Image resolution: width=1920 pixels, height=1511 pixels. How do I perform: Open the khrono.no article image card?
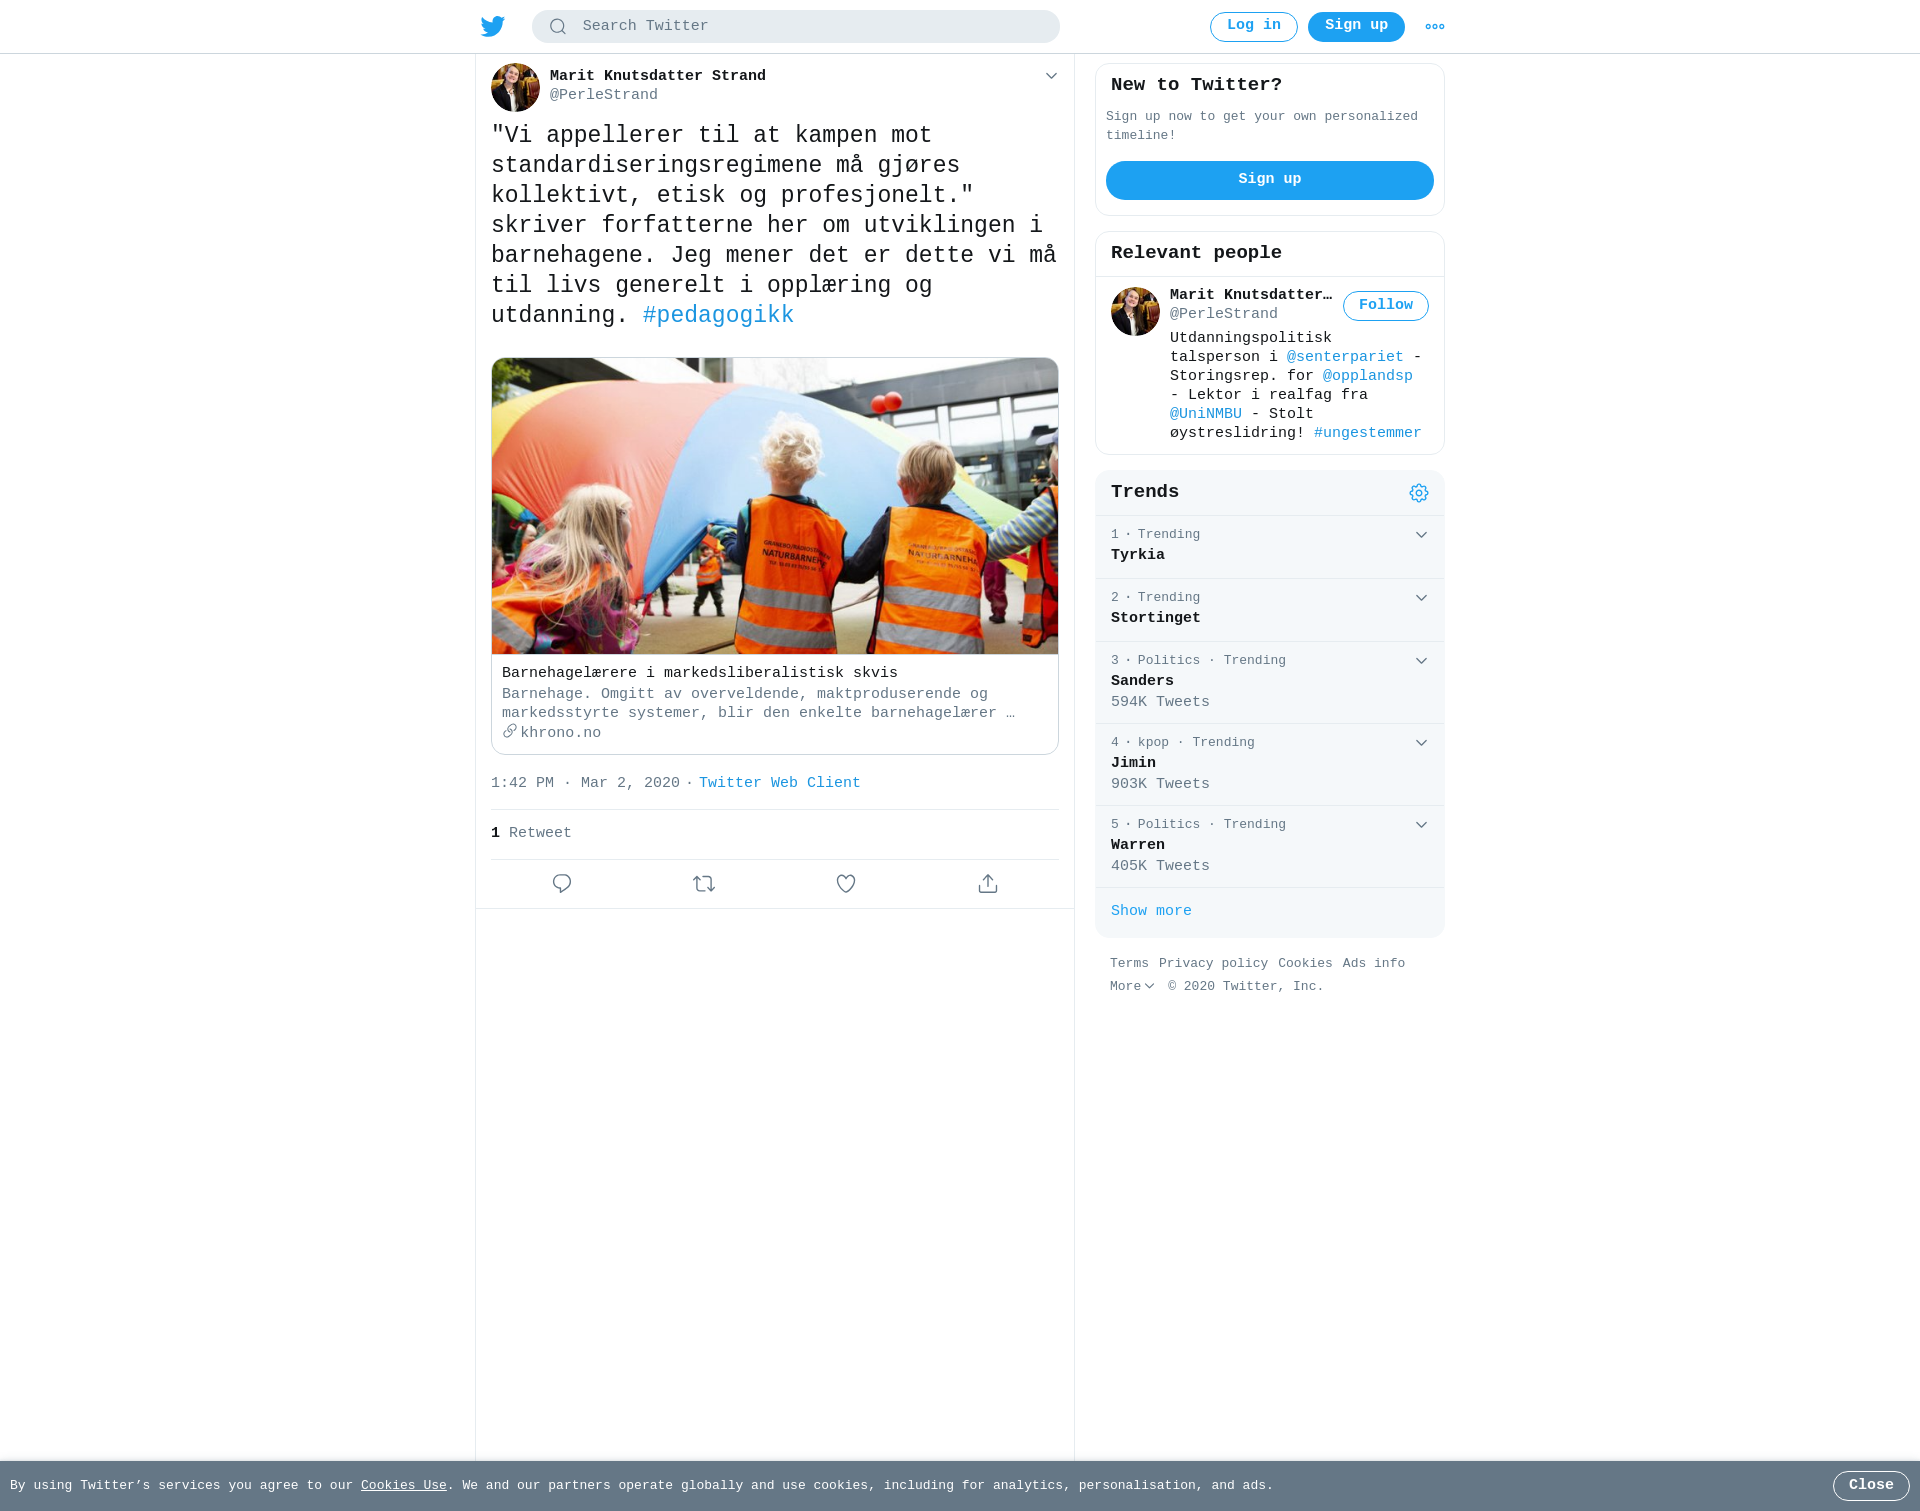click(x=775, y=506)
